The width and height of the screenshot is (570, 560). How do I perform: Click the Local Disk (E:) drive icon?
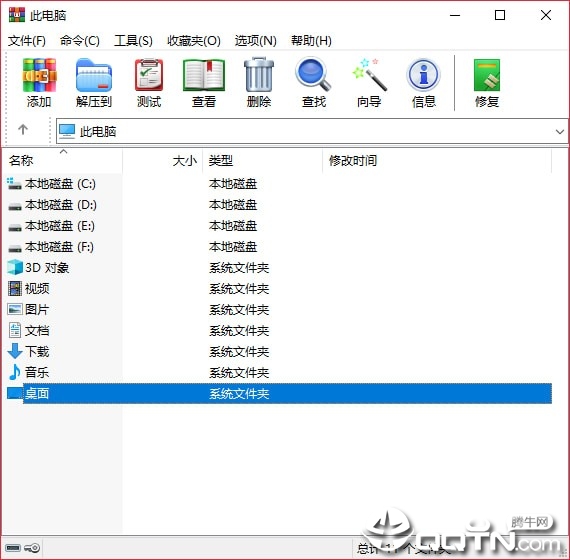point(15,227)
